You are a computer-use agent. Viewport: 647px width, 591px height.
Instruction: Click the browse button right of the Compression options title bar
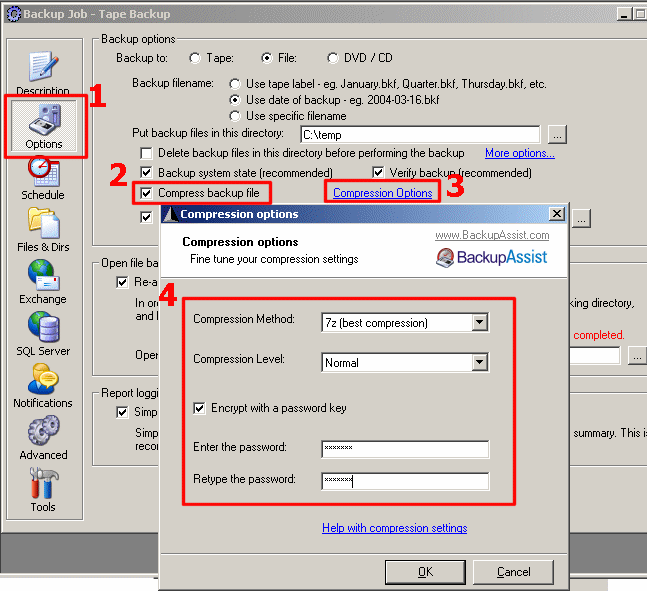click(581, 219)
